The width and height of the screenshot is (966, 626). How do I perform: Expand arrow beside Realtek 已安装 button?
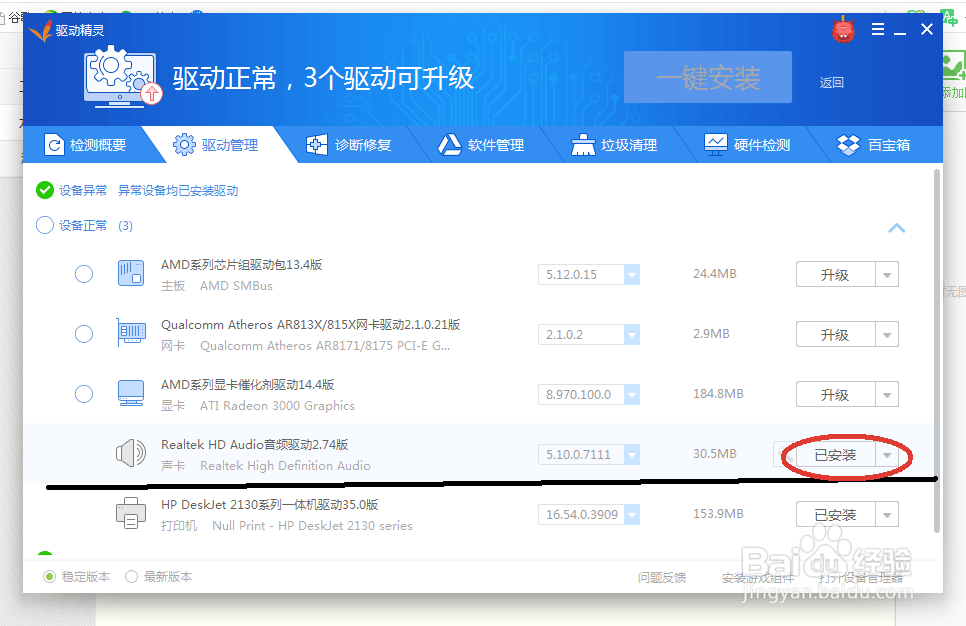[x=887, y=455]
